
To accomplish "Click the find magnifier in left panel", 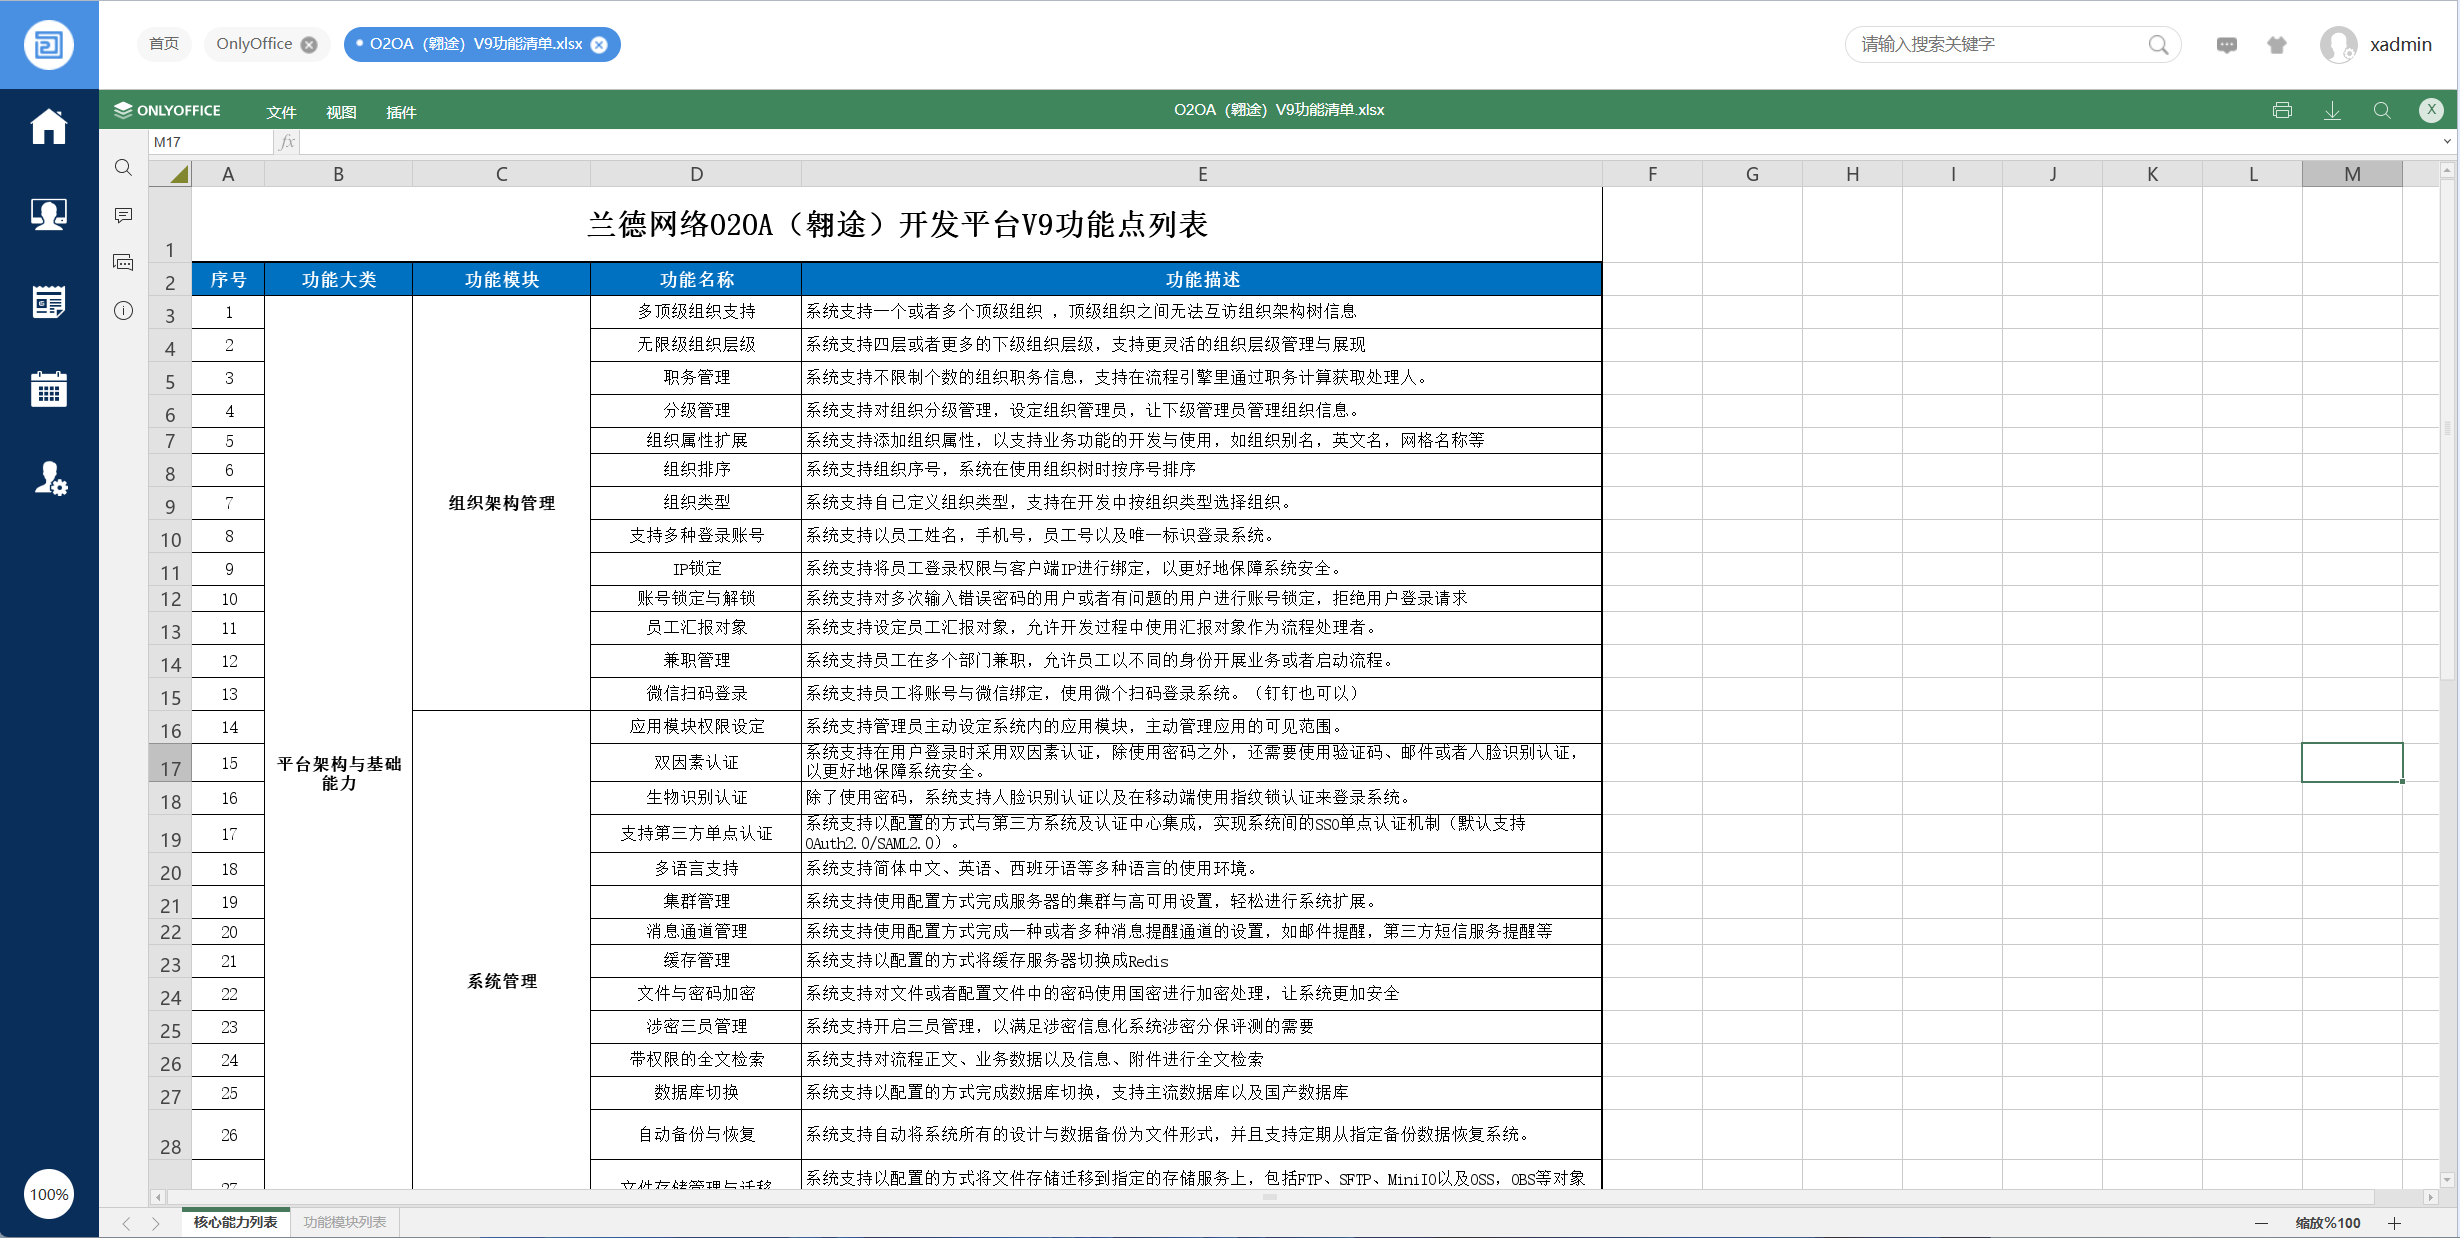I will click(x=123, y=168).
